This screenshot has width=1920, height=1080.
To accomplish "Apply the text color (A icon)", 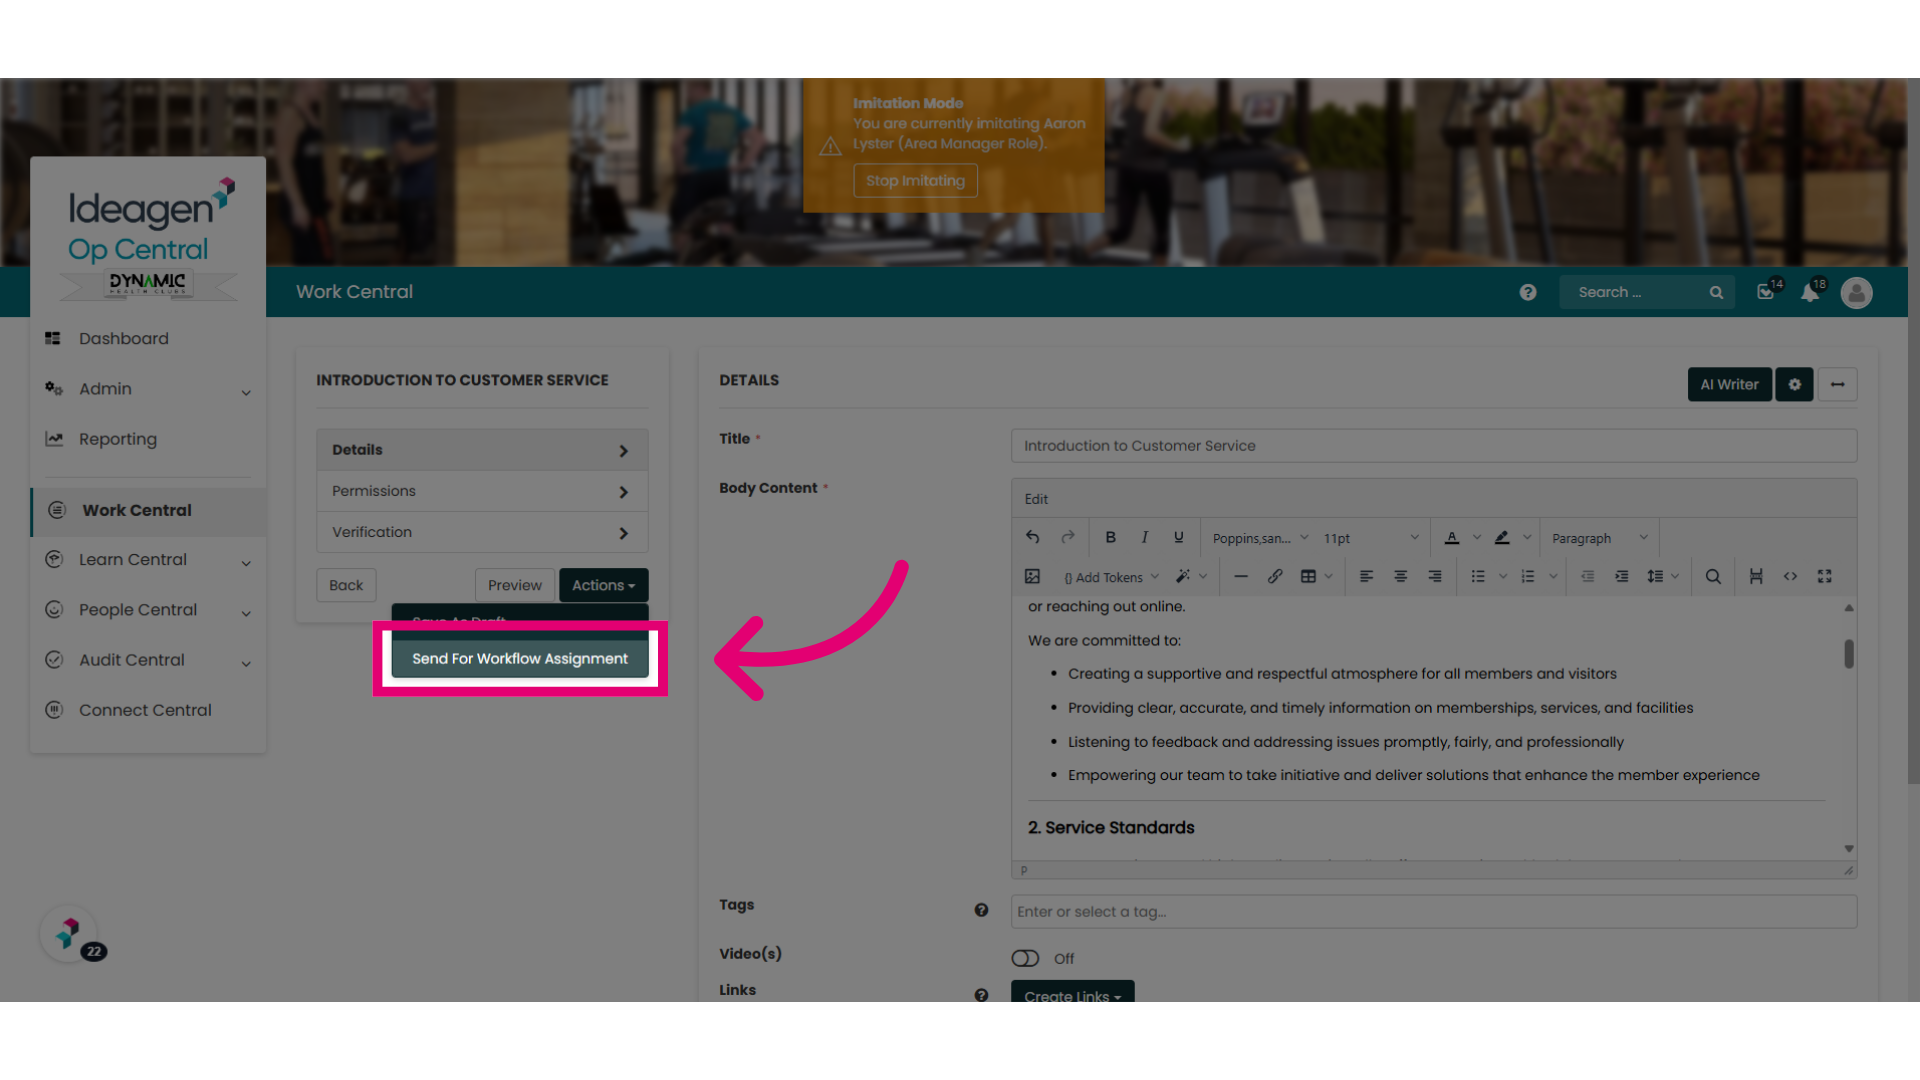I will (1452, 537).
